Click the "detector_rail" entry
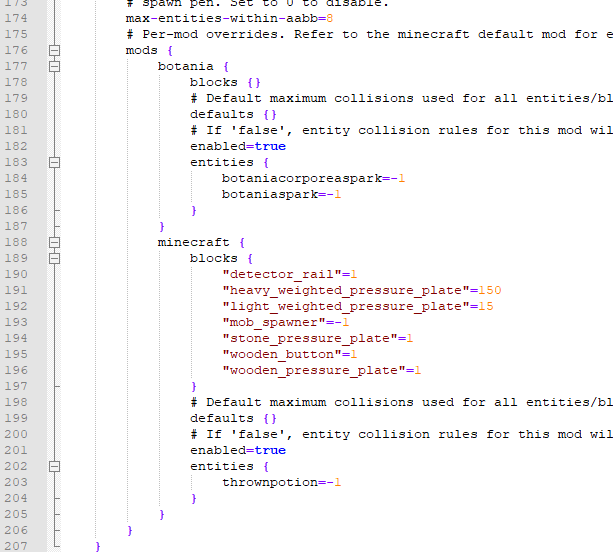Viewport: 613px width, 552px height. pyautogui.click(x=290, y=274)
